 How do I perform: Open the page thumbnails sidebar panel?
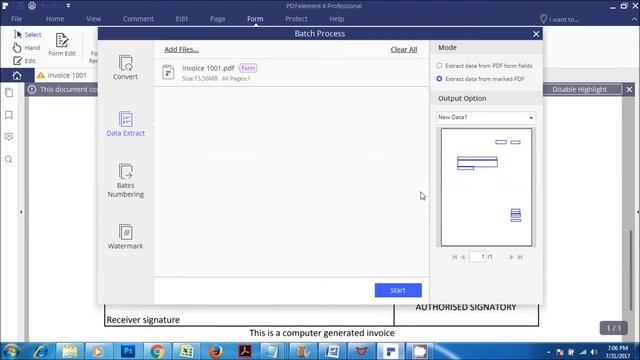[x=9, y=93]
